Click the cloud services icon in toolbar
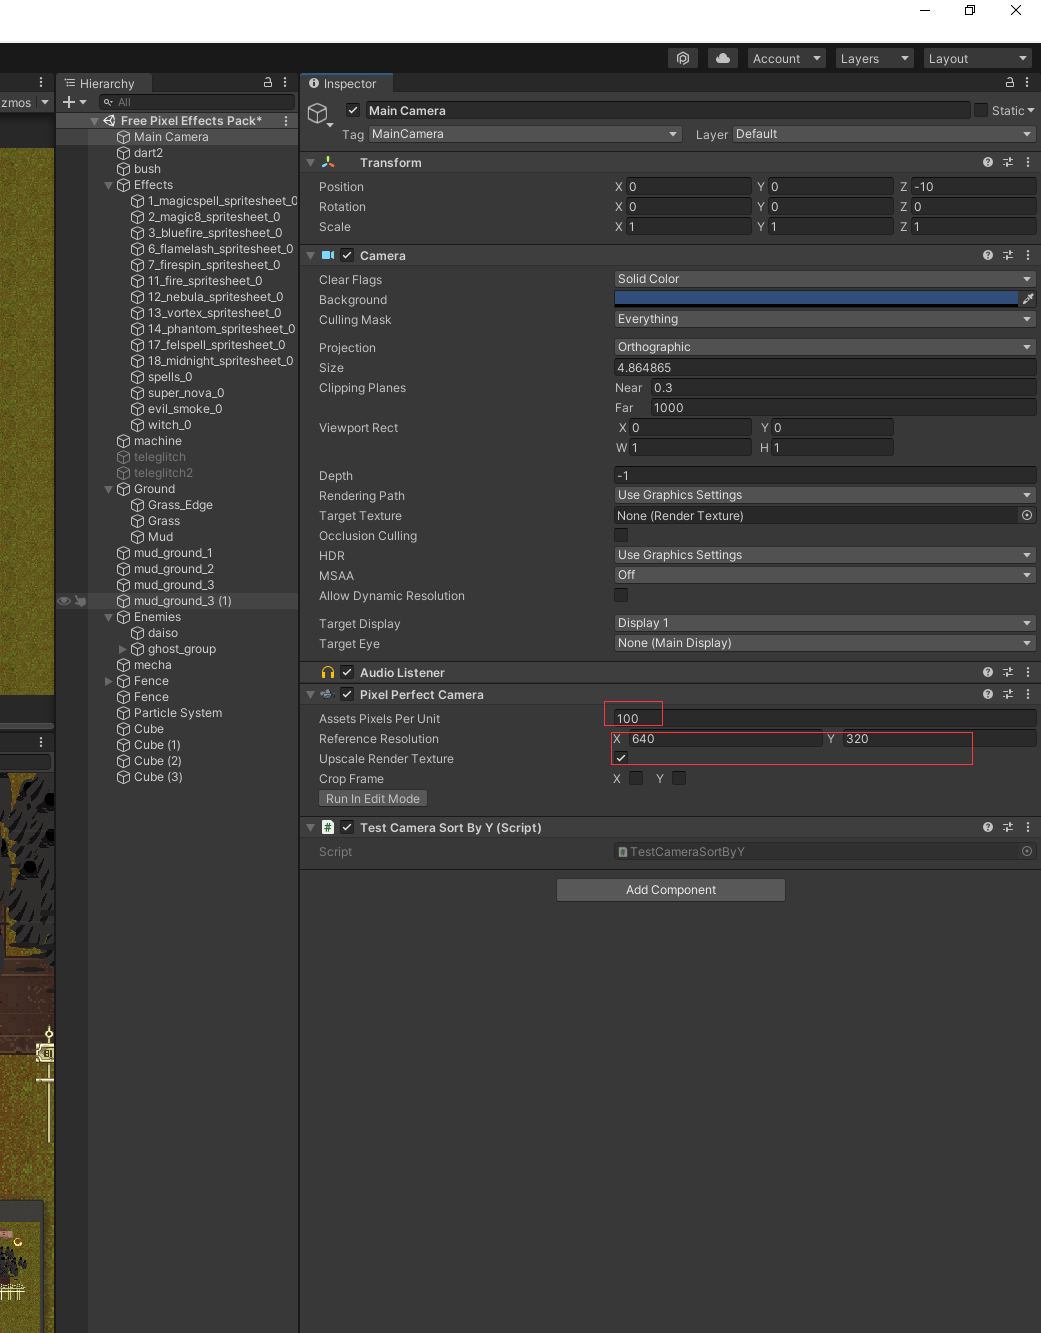 coord(722,58)
